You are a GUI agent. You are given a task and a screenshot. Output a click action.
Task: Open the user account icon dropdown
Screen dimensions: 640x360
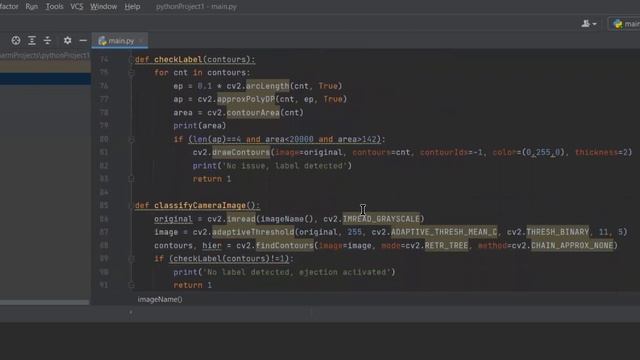coord(589,24)
